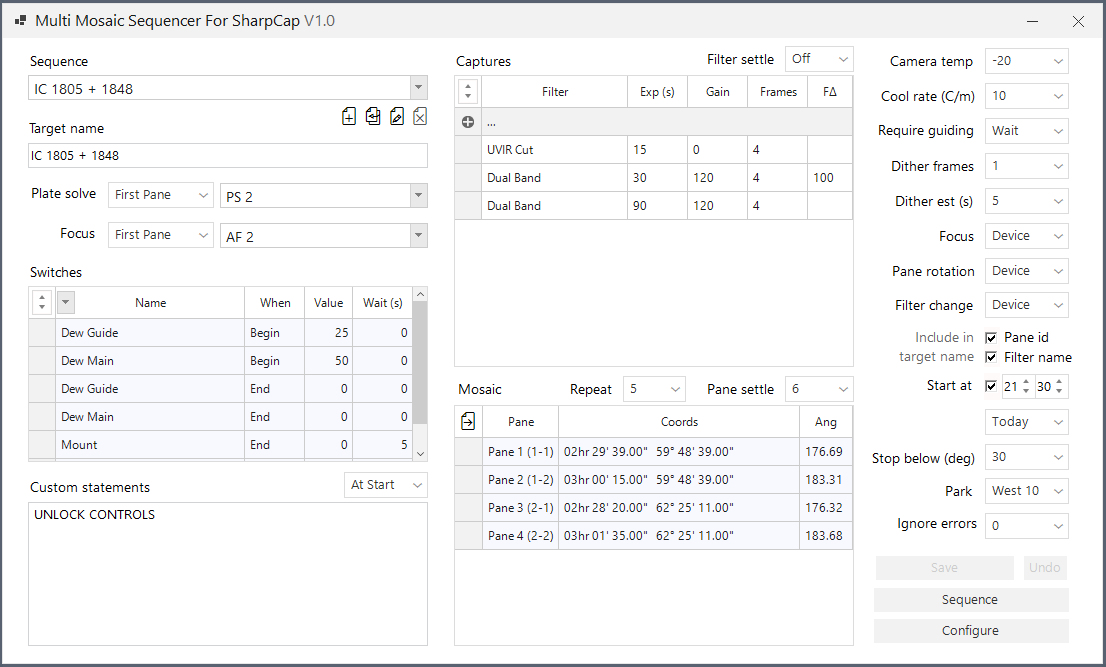The width and height of the screenshot is (1106, 667).
Task: Rename sequence using the pencil icon
Action: 397,116
